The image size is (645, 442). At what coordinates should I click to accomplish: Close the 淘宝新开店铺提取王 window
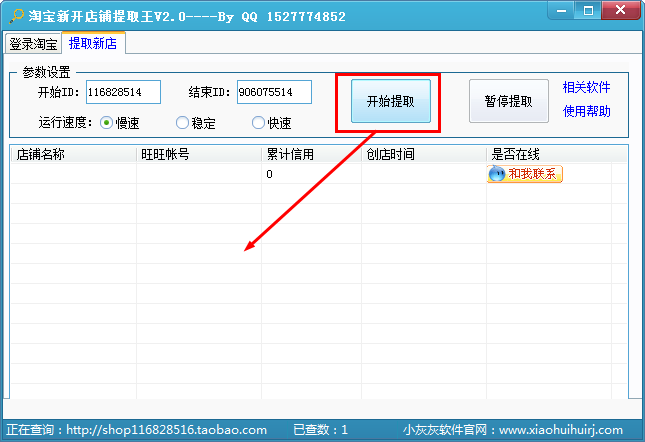click(620, 10)
